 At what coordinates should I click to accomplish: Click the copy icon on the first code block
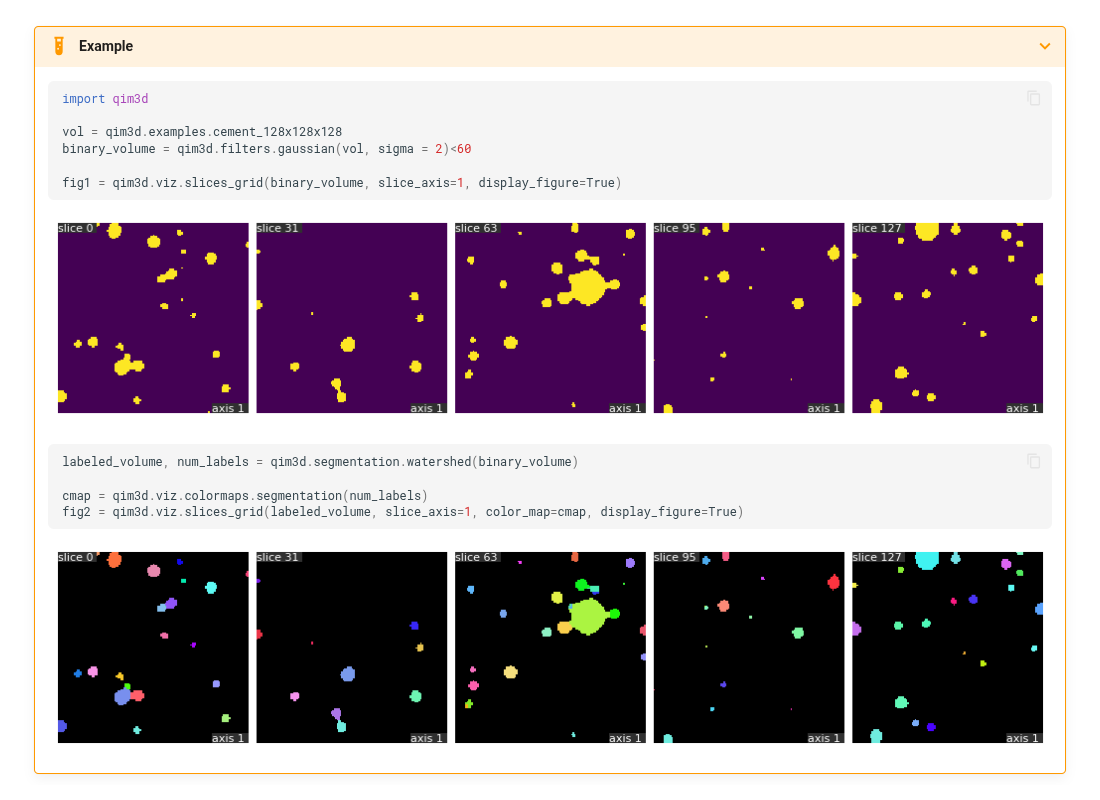click(1032, 98)
